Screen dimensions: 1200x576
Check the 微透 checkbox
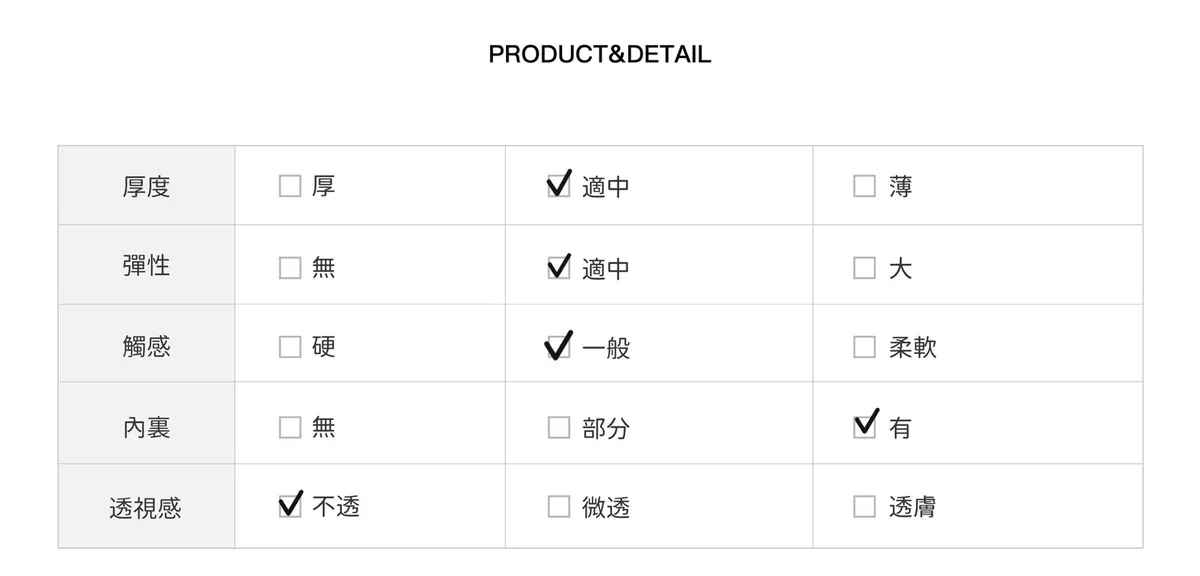click(559, 507)
